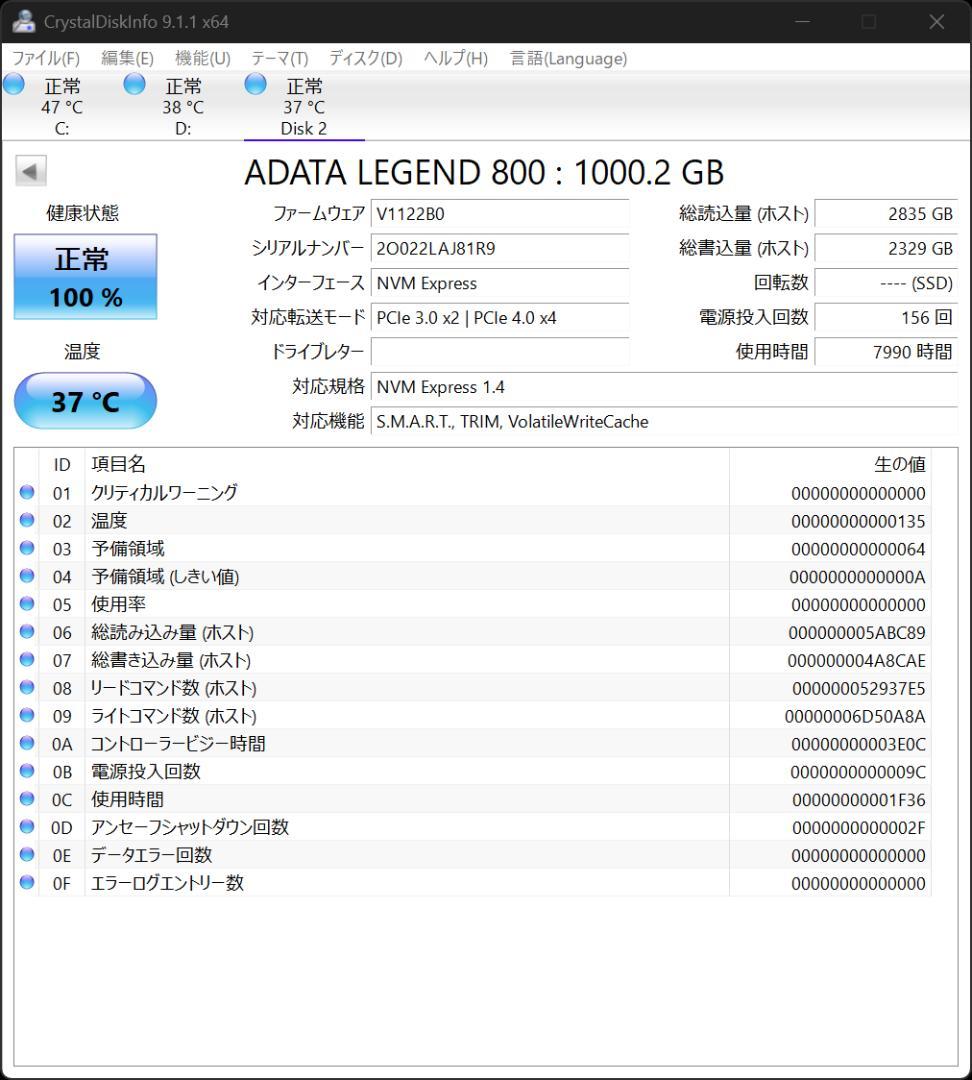Click raw value 00000000000064
This screenshot has height=1080, width=972.
tap(858, 549)
